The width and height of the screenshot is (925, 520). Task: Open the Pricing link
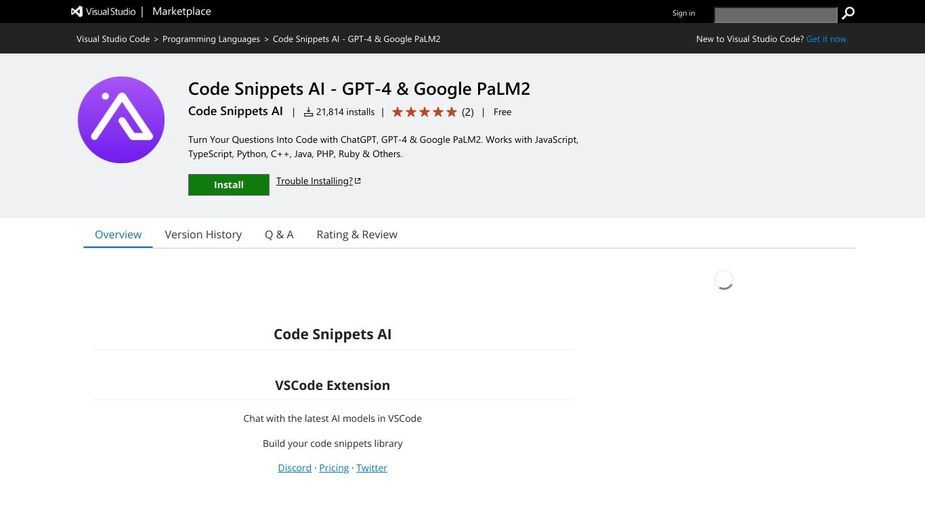coord(334,467)
